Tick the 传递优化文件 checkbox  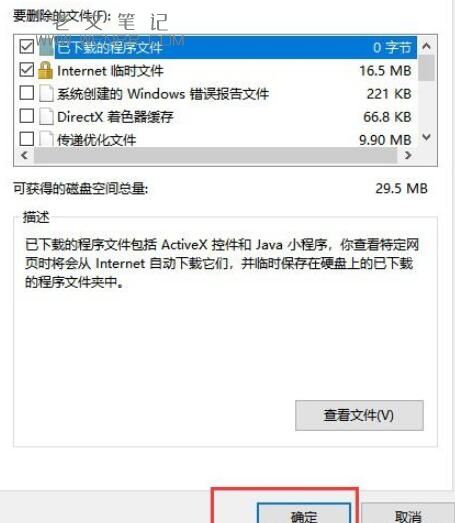[x=26, y=139]
